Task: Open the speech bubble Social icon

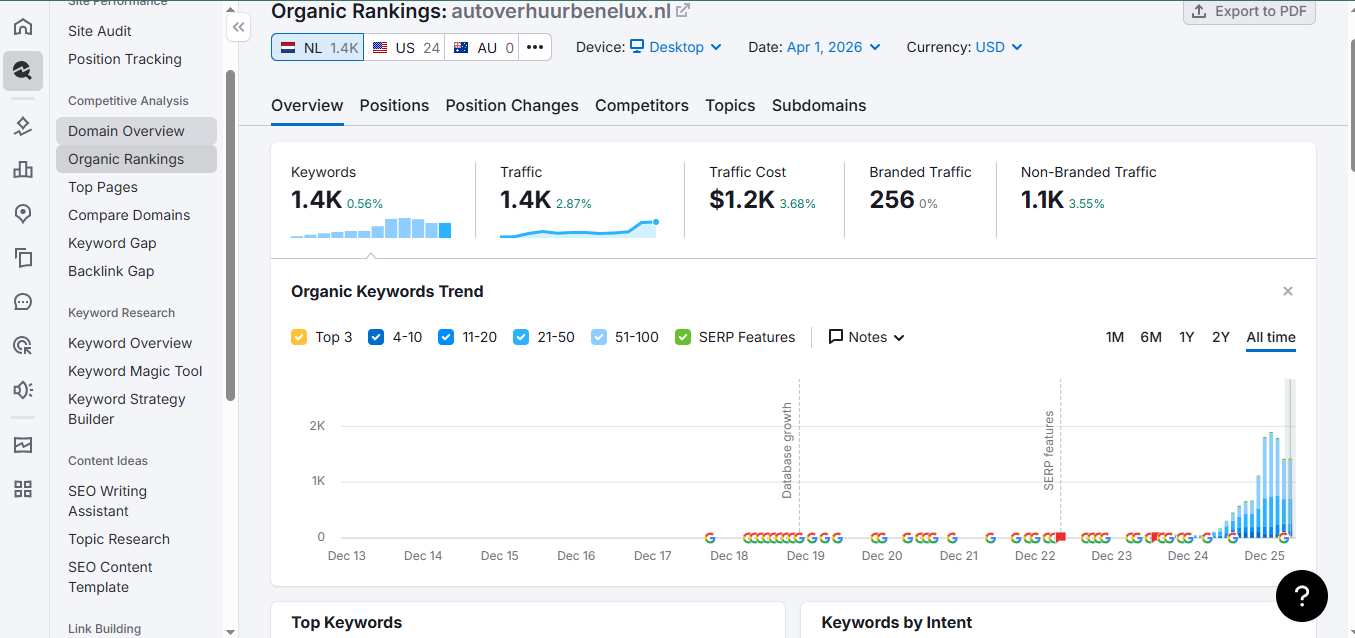Action: tap(22, 302)
